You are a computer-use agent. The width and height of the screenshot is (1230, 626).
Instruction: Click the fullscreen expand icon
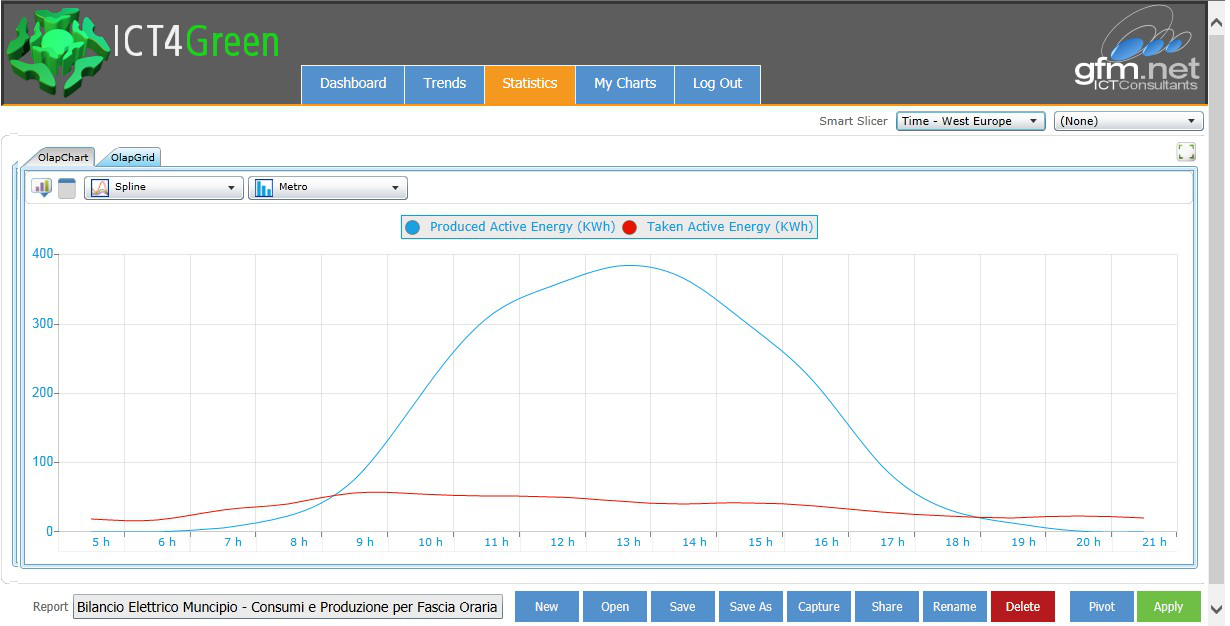[x=1186, y=152]
